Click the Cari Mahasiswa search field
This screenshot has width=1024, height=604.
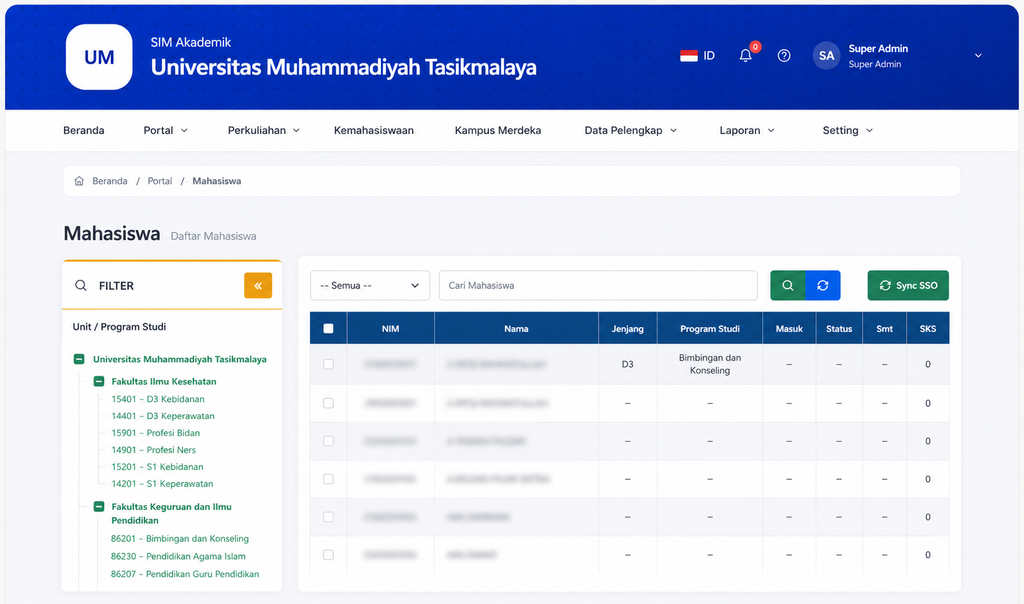(x=598, y=285)
